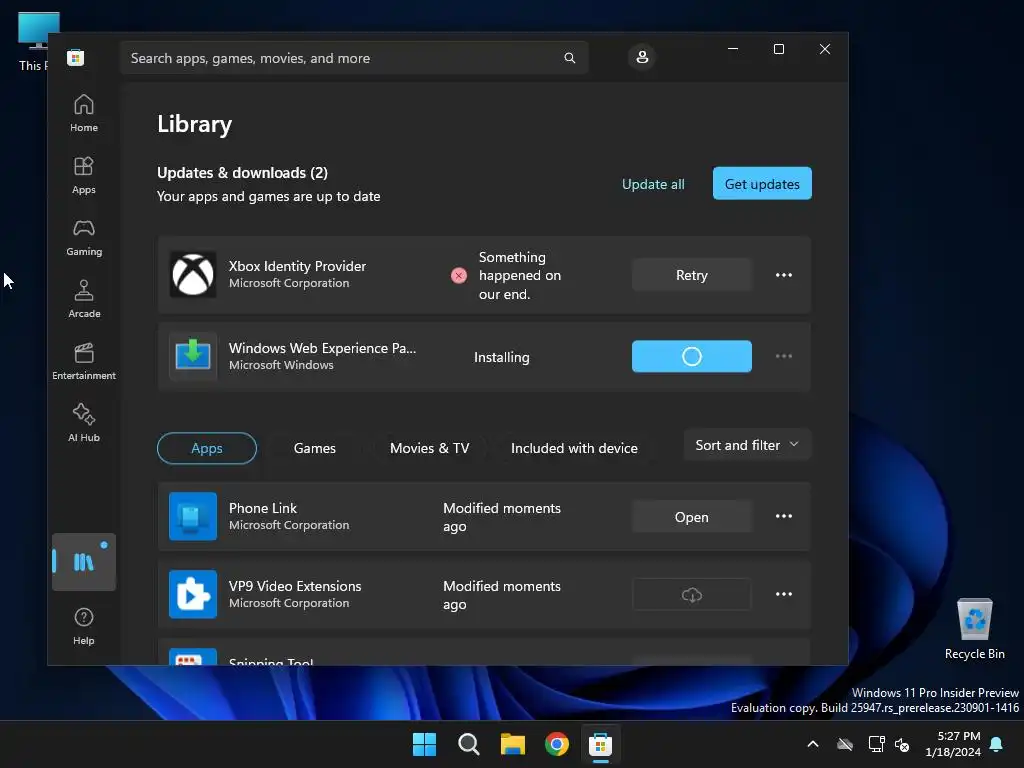Viewport: 1024px width, 768px height.
Task: Click the Get updates button
Action: tap(762, 184)
